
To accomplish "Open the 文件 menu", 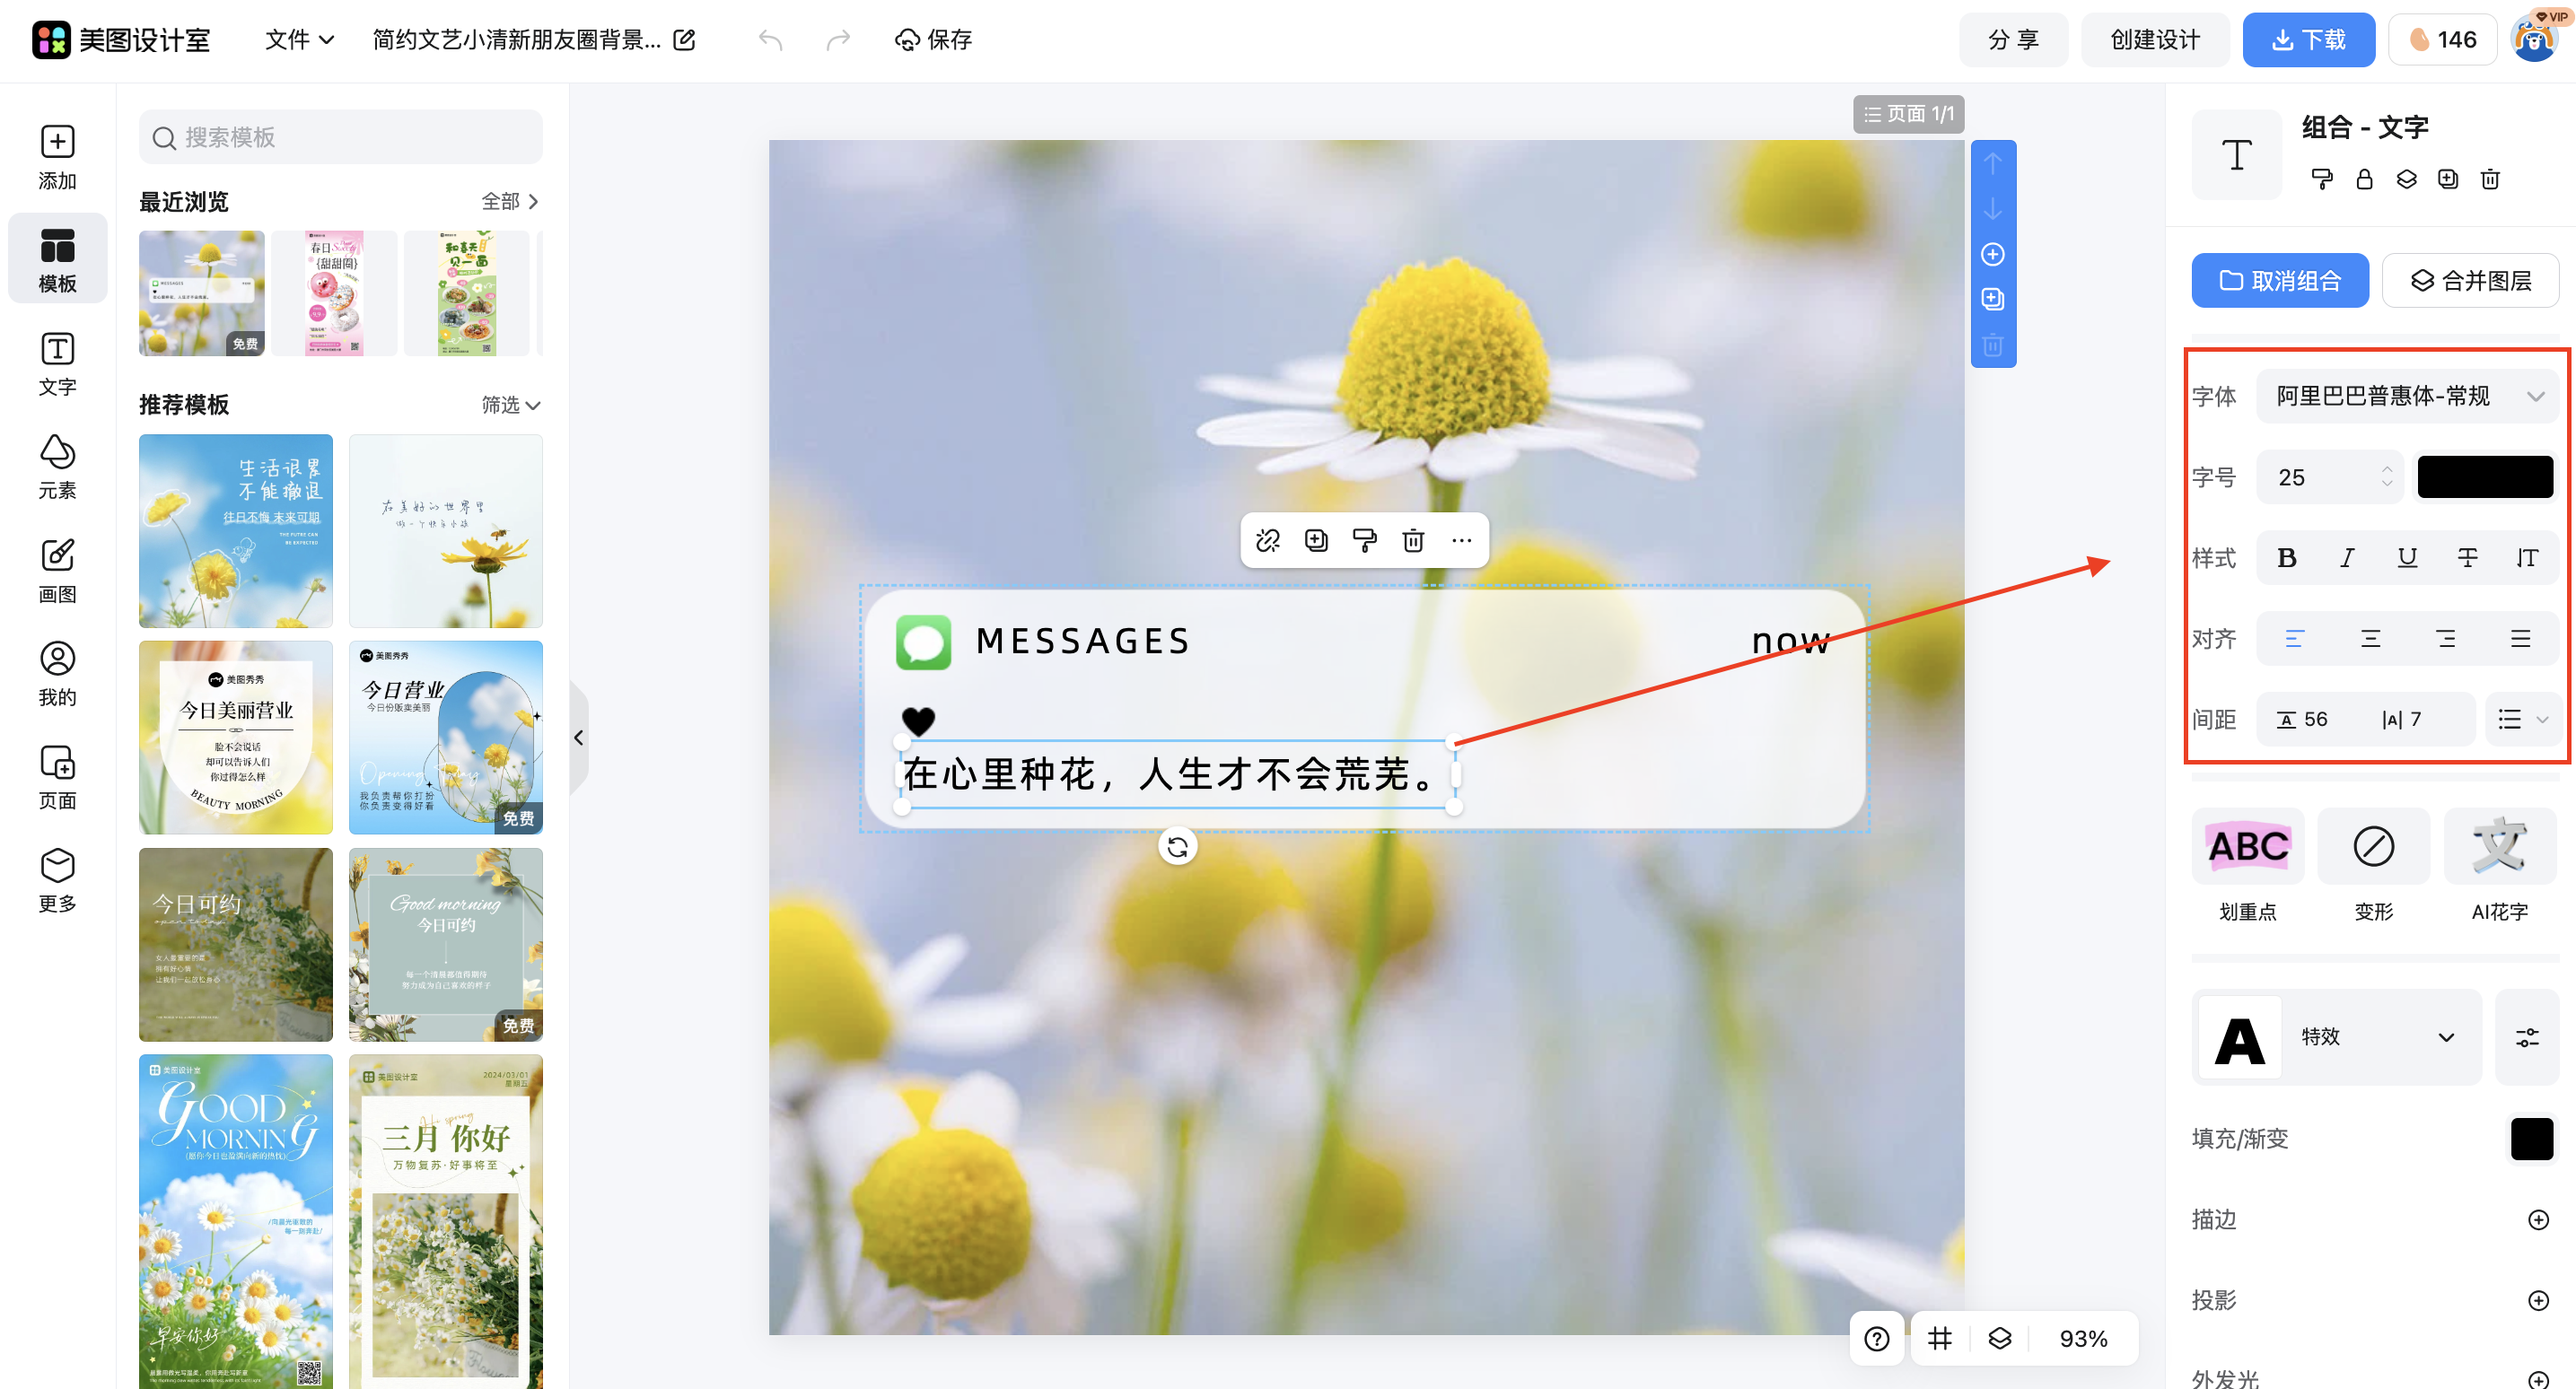I will (297, 39).
